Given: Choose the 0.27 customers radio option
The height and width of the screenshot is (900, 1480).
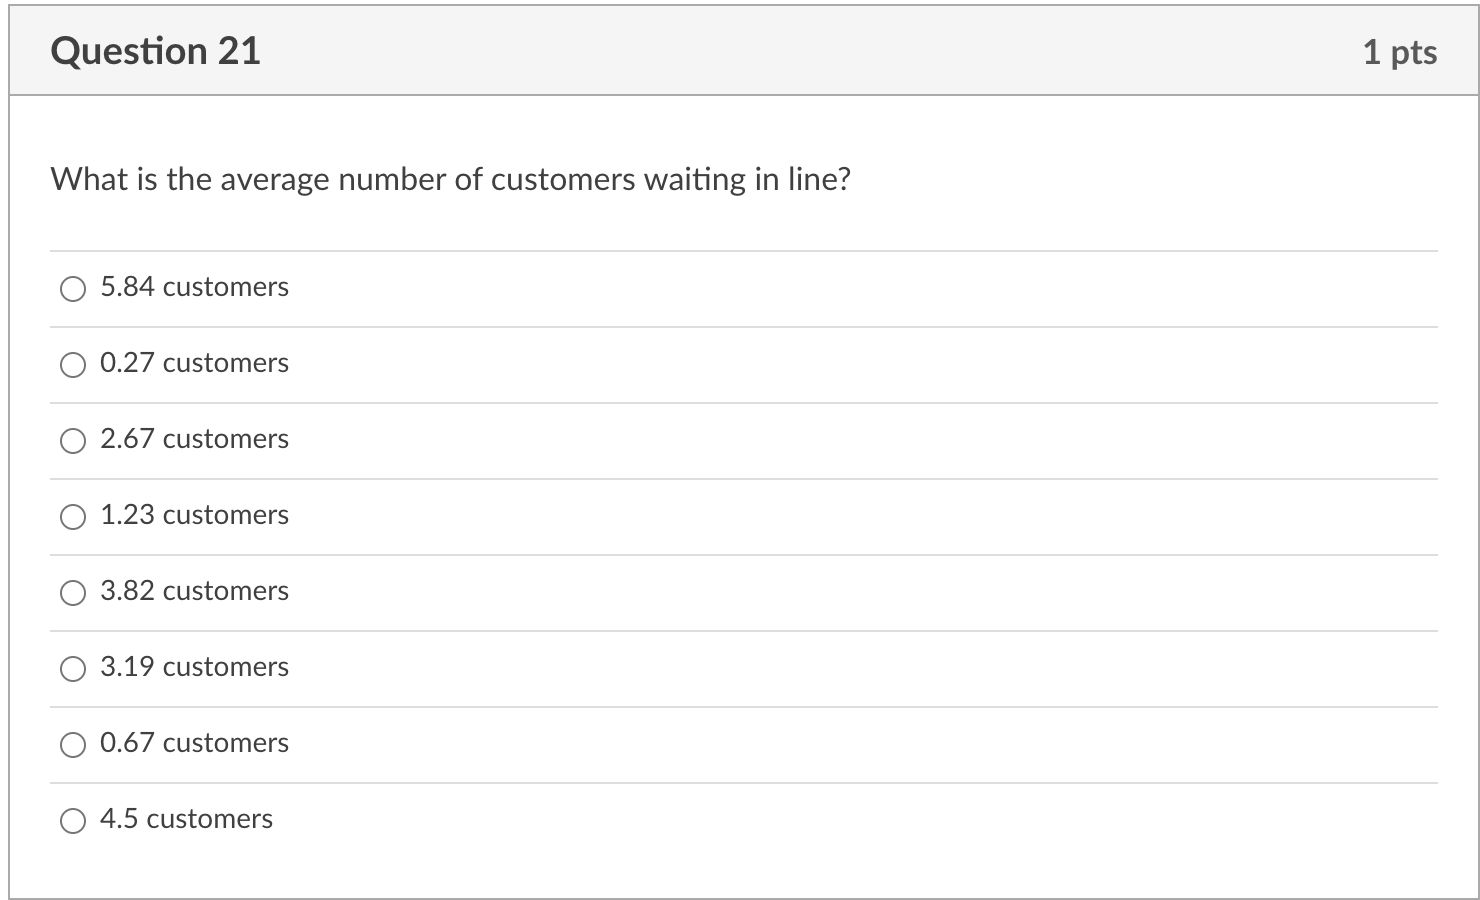Looking at the screenshot, I should click(x=73, y=365).
